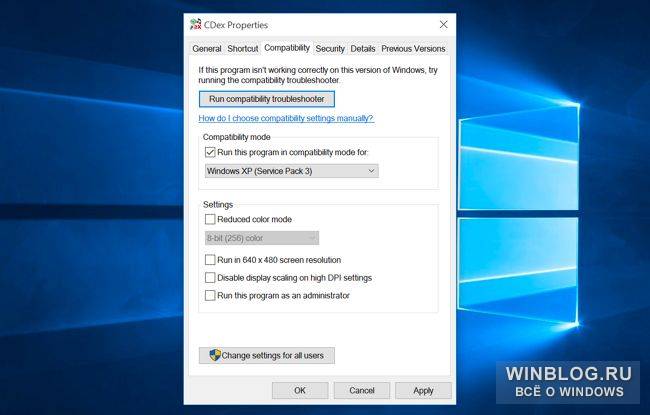
Task: Click the Cancel button
Action: (x=361, y=391)
